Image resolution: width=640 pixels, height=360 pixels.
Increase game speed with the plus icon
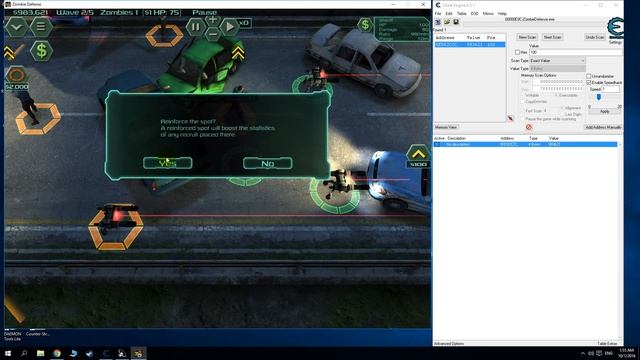[213, 20]
